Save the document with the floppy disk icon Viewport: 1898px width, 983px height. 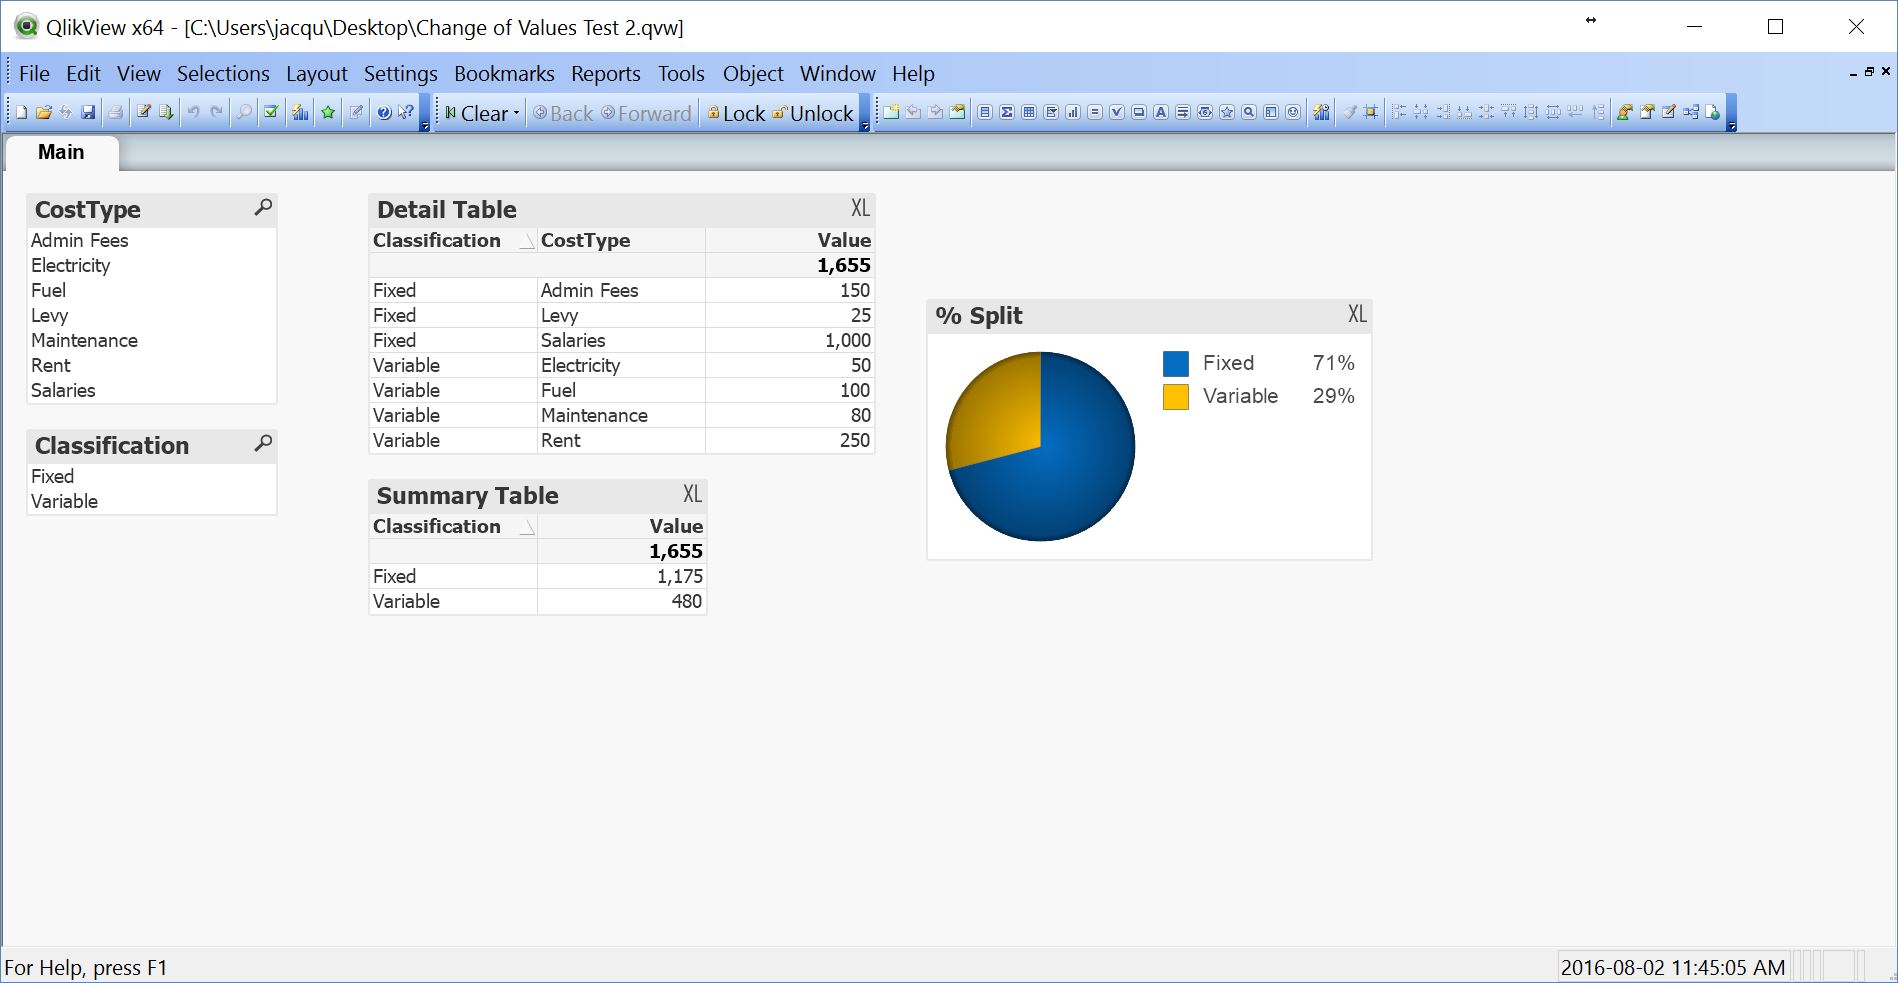pos(88,113)
